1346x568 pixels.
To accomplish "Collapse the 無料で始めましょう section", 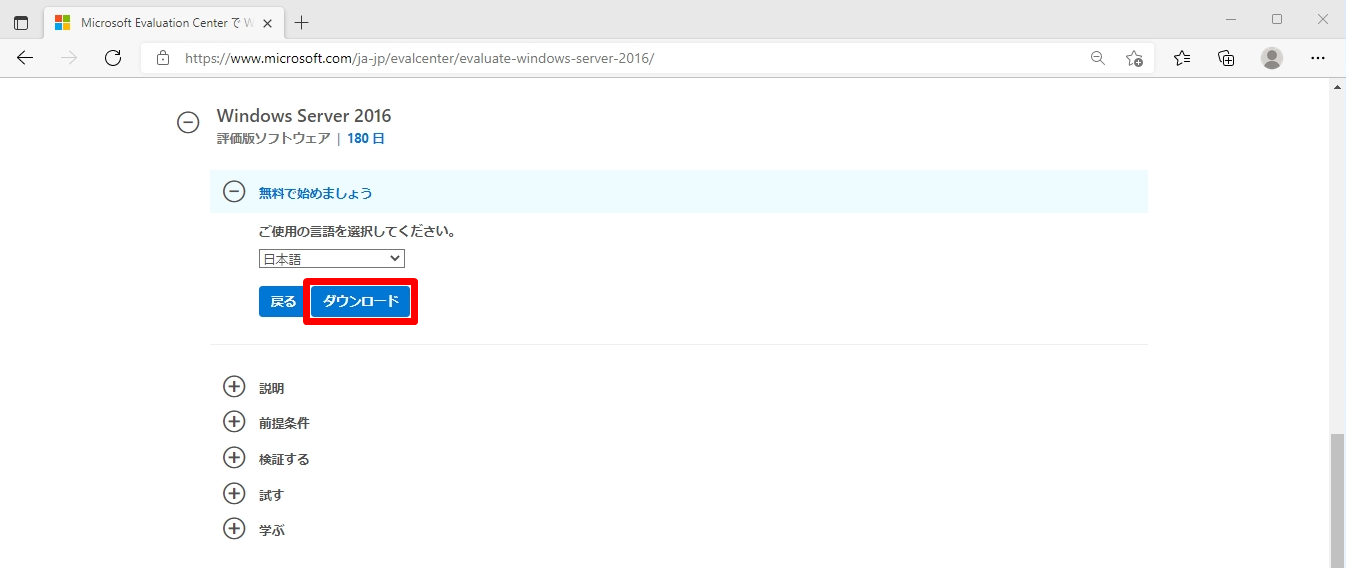I will click(x=234, y=191).
